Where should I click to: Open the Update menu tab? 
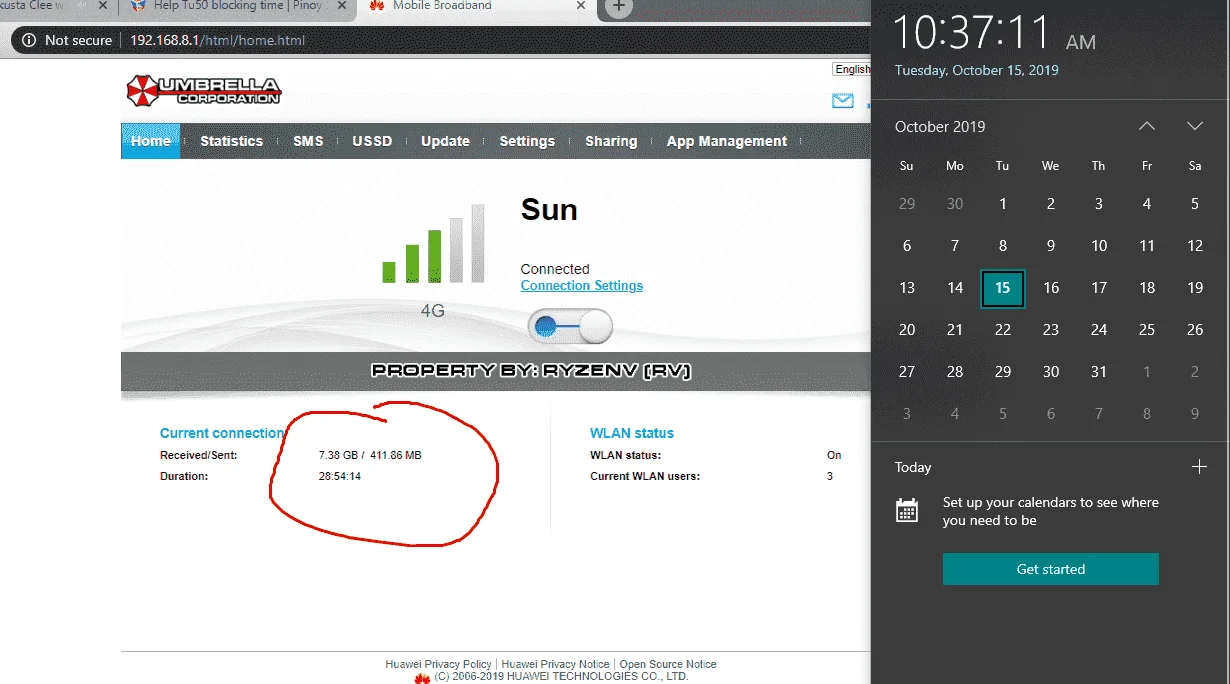[x=445, y=141]
